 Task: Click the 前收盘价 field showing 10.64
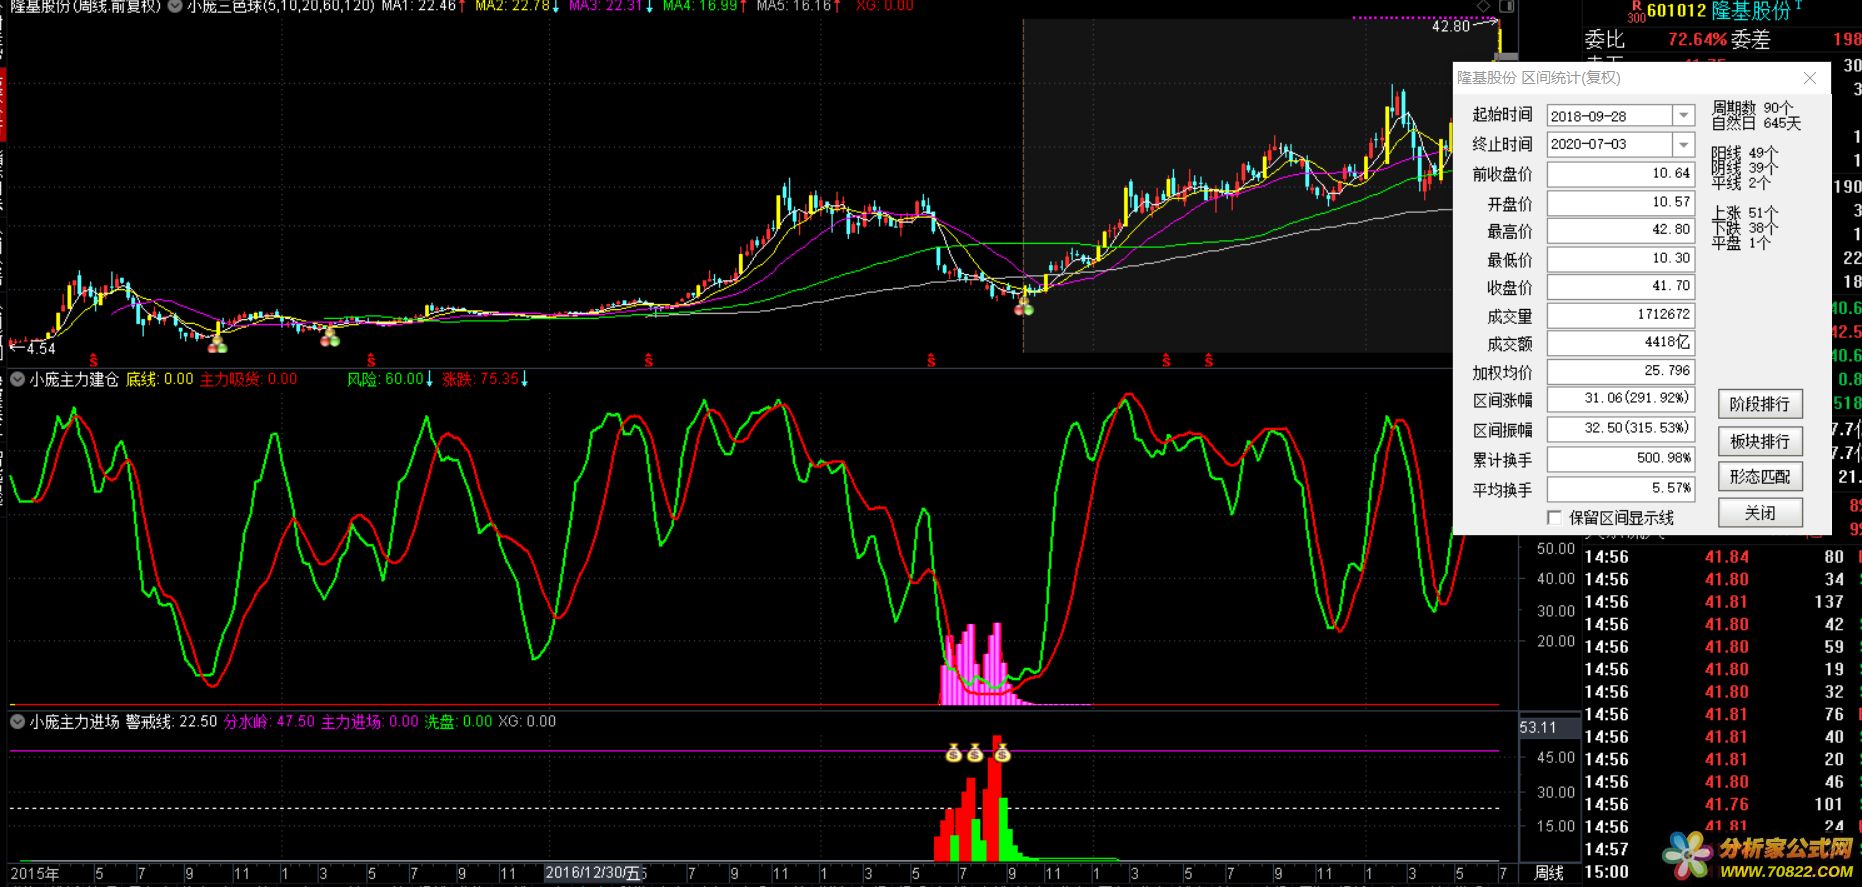[1620, 173]
